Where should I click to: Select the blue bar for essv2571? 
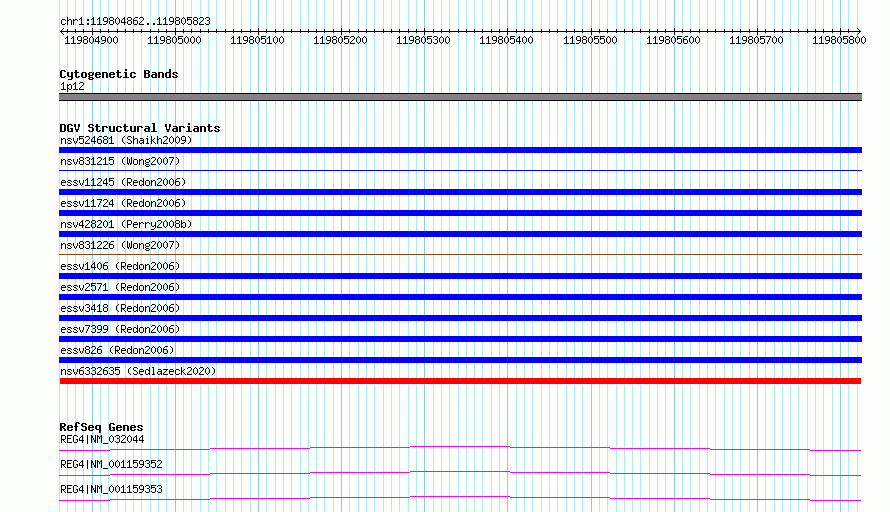pos(460,297)
